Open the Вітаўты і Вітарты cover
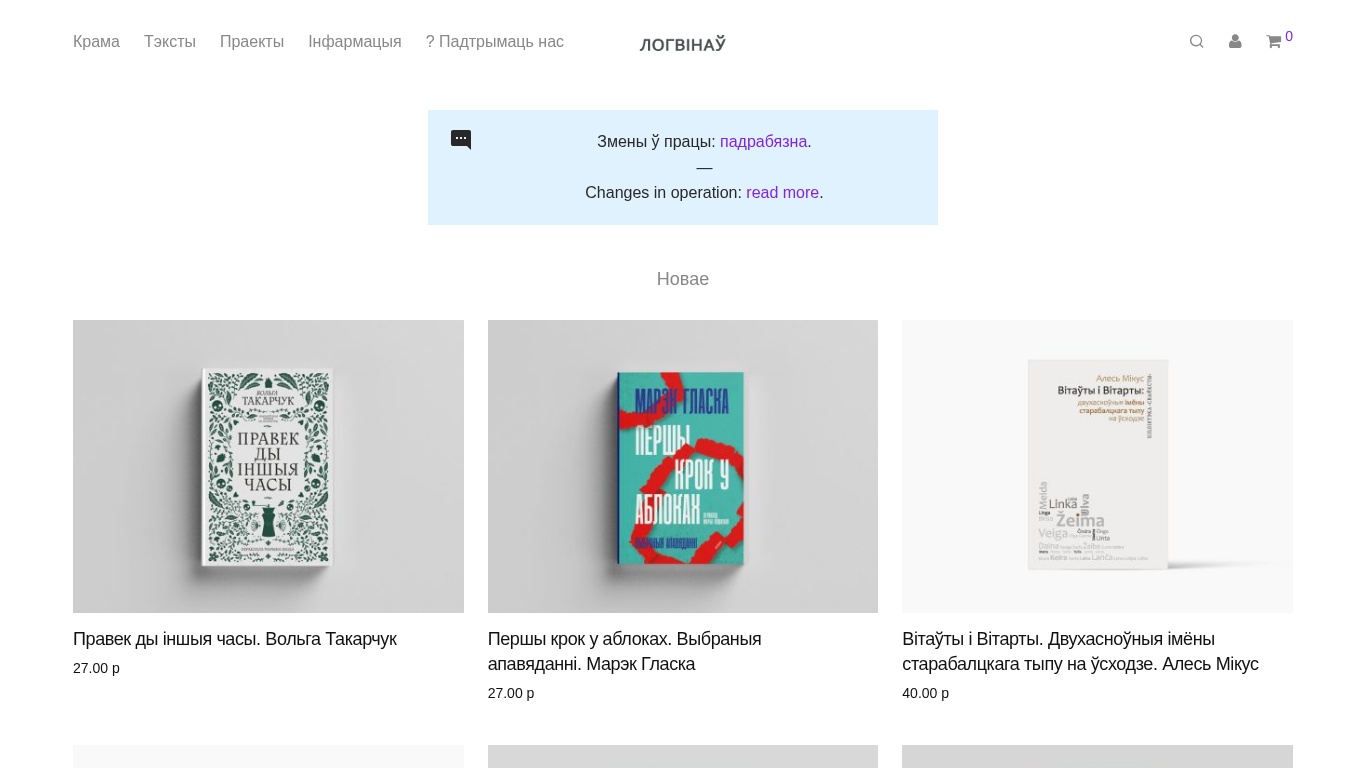1366x768 pixels. (x=1097, y=466)
